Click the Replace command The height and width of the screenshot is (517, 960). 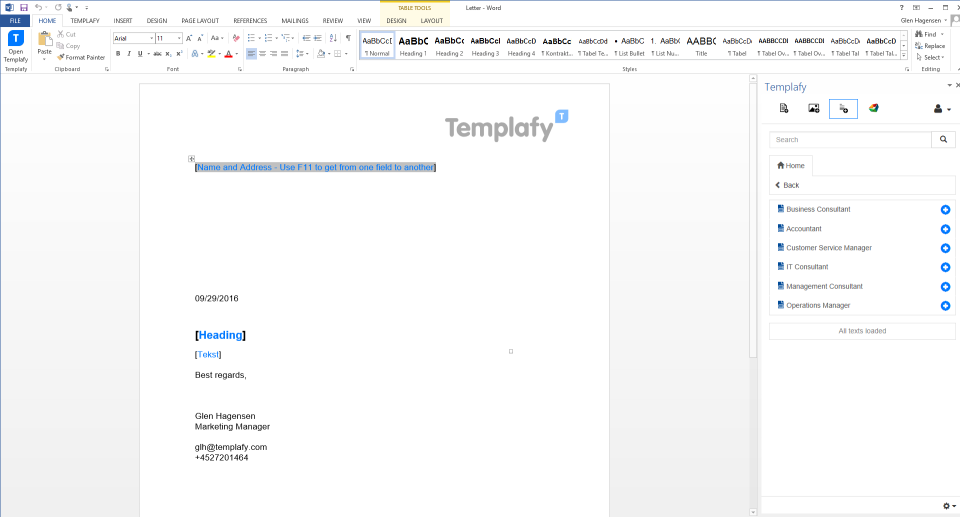click(930, 46)
